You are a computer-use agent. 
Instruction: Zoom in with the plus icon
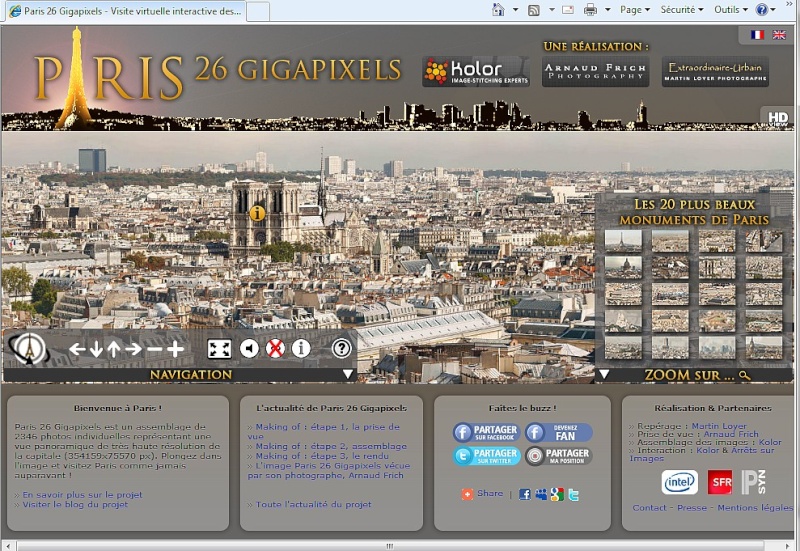tap(175, 349)
